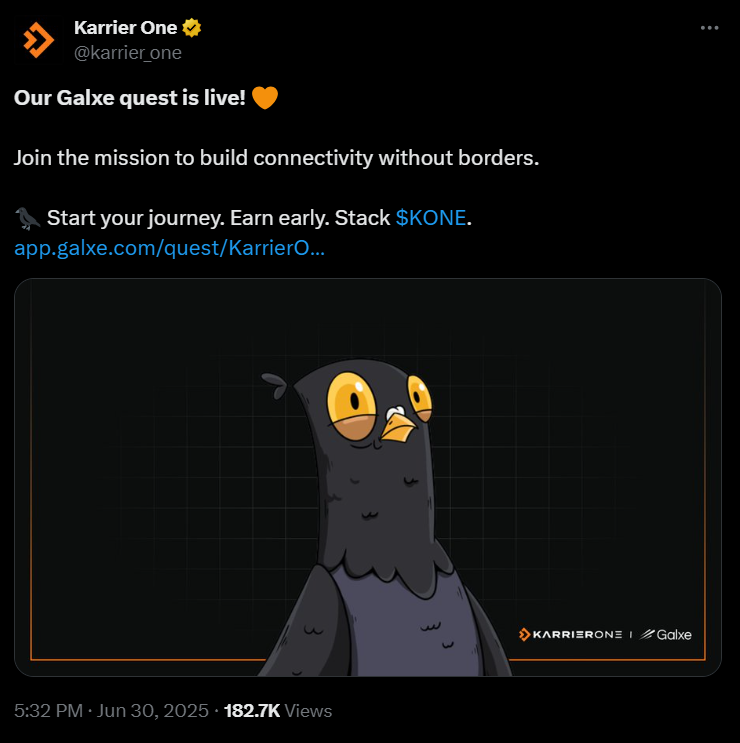Select the 'Our Galxe quest is live!' headline
This screenshot has height=743, width=740.
coord(130,98)
